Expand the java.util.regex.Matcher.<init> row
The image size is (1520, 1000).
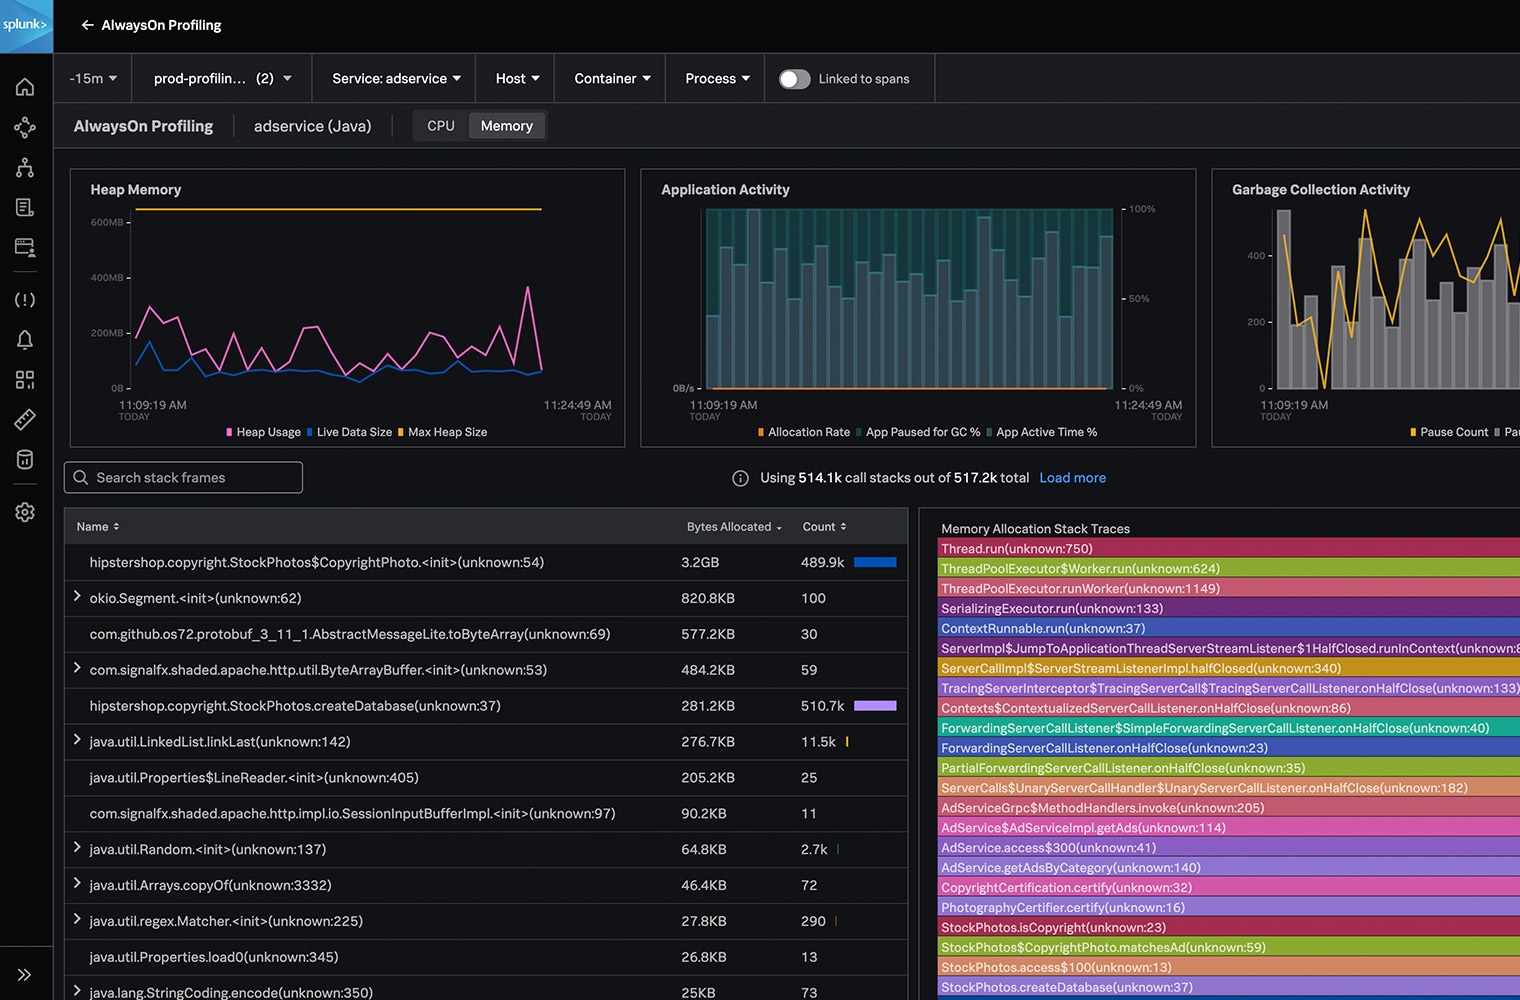[77, 920]
